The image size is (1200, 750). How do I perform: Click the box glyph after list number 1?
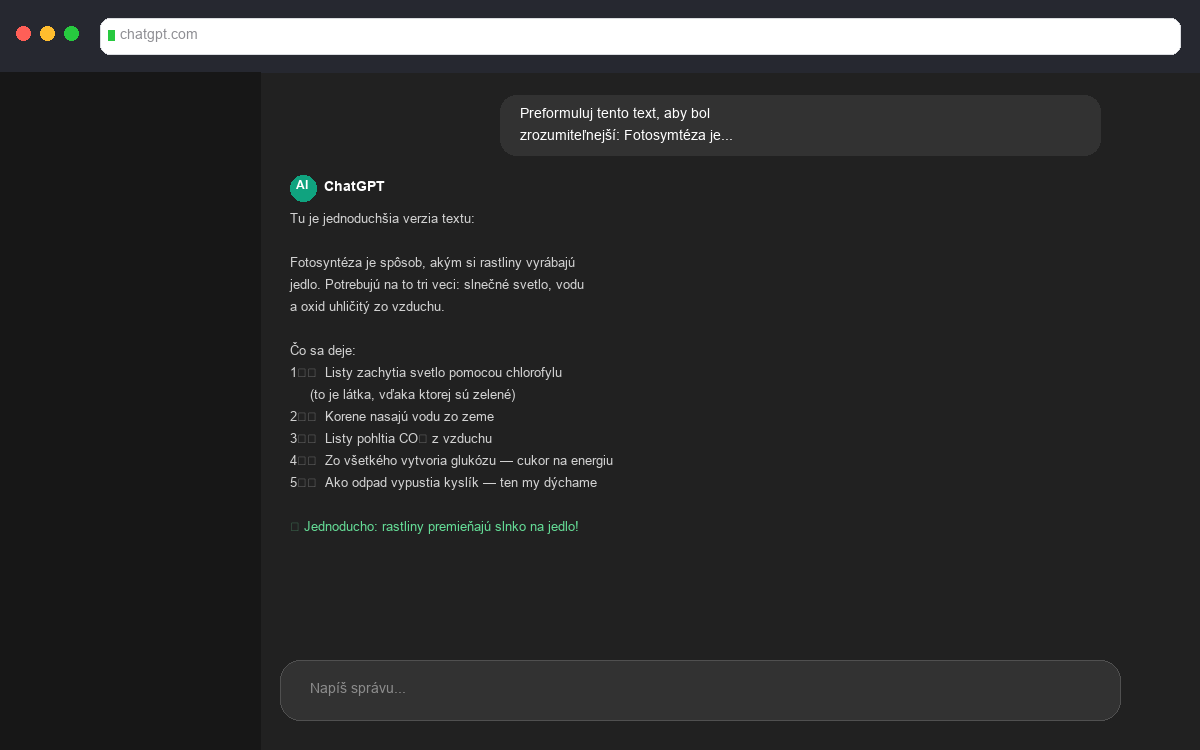[x=304, y=372]
